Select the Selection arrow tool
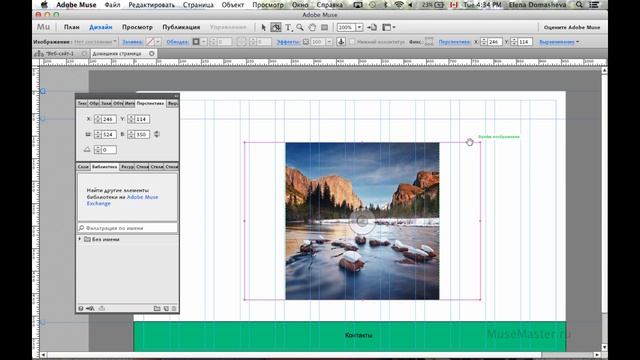Image resolution: width=640 pixels, height=360 pixels. coord(263,27)
